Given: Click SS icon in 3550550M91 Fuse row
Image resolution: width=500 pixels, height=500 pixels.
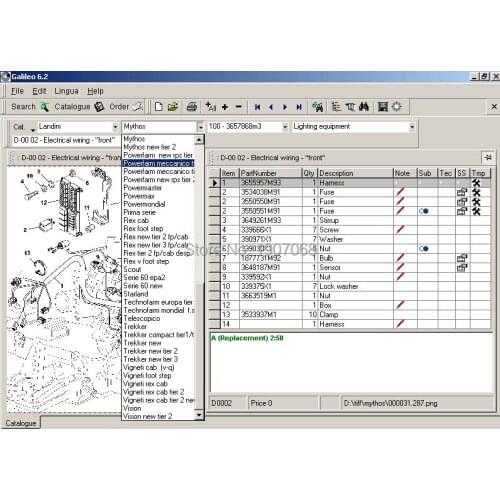Looking at the screenshot, I should click(462, 202).
